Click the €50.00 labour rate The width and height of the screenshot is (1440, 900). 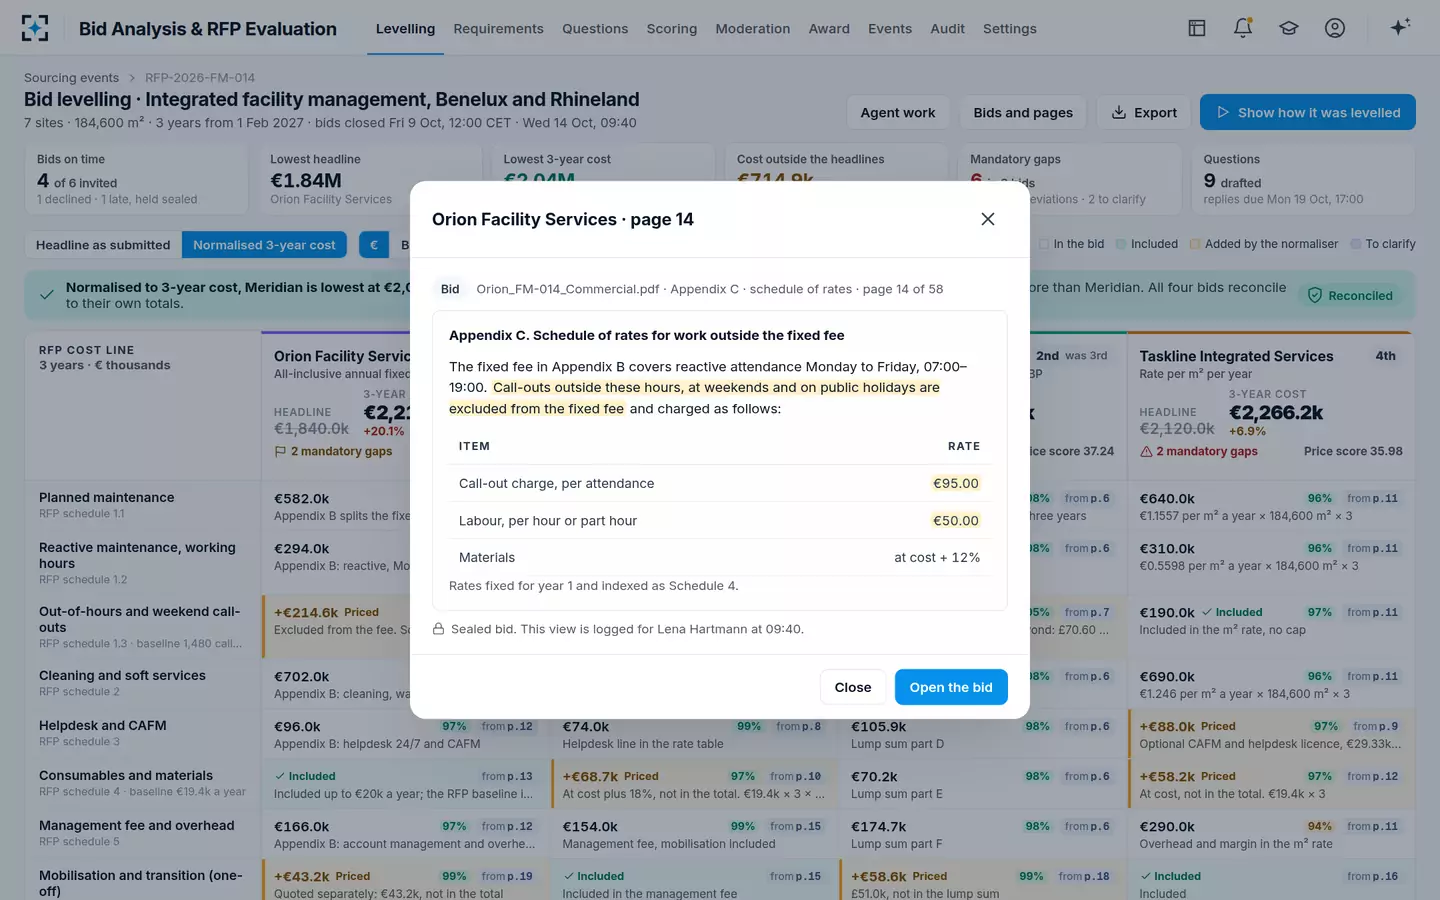(x=956, y=521)
